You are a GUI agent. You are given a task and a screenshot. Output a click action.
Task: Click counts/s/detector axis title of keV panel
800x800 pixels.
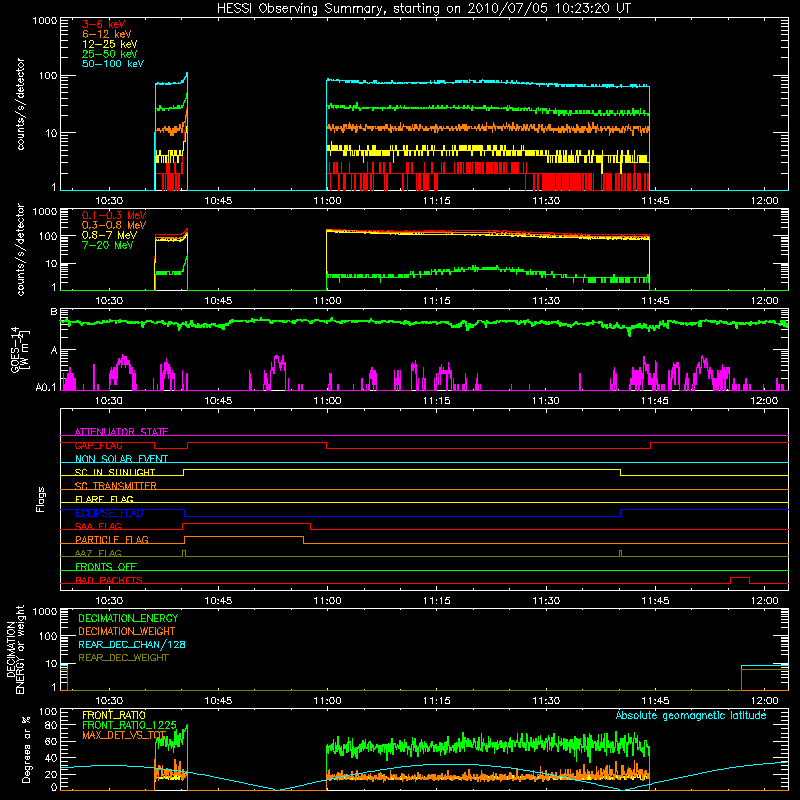(20, 104)
